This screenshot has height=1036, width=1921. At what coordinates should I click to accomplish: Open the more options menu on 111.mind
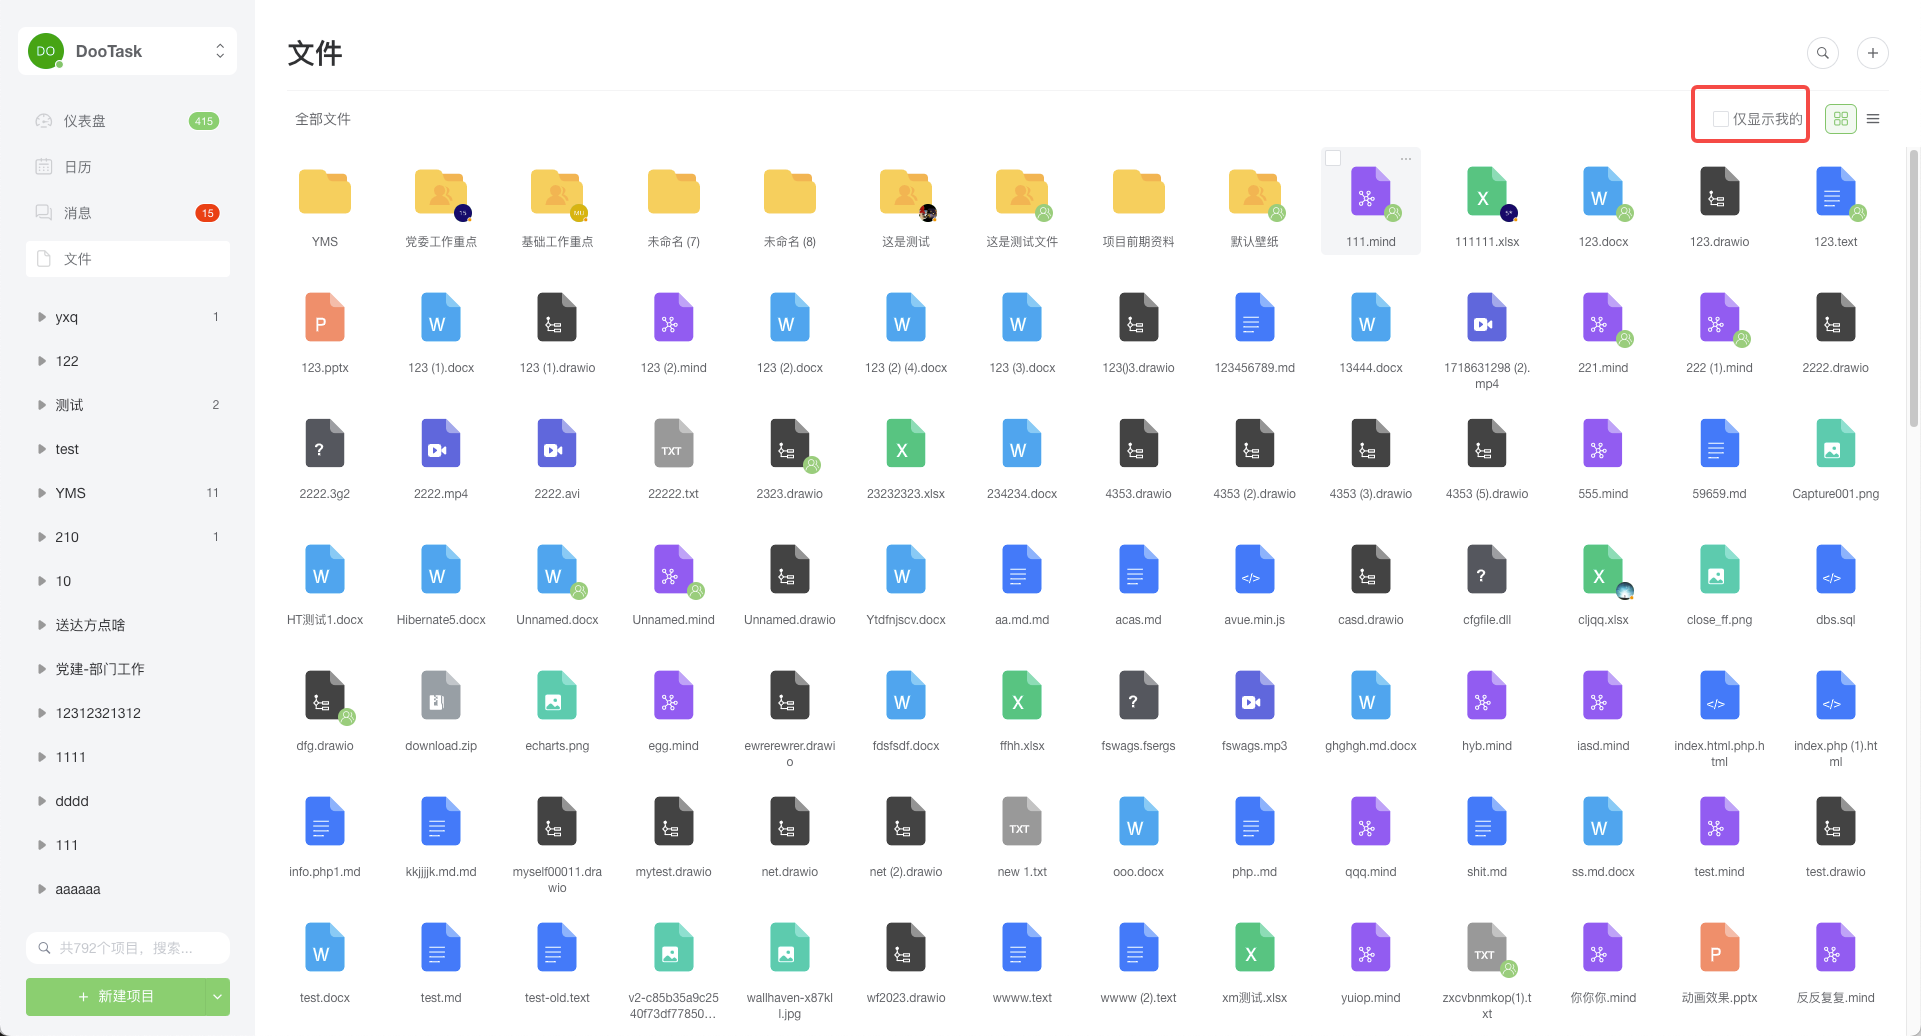[x=1406, y=158]
